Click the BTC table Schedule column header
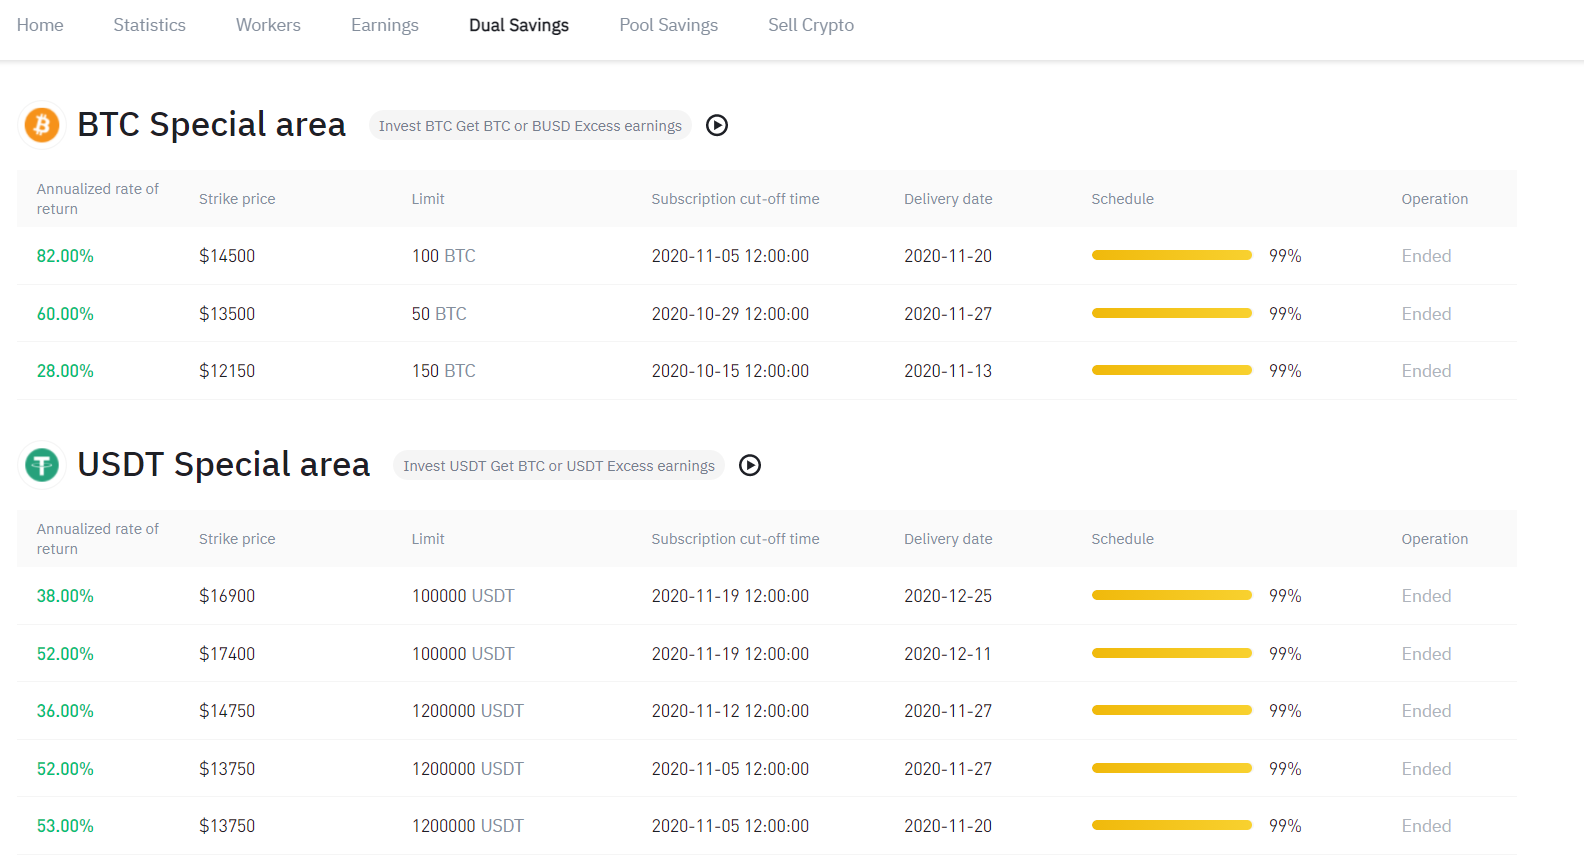The image size is (1584, 863). coord(1122,199)
